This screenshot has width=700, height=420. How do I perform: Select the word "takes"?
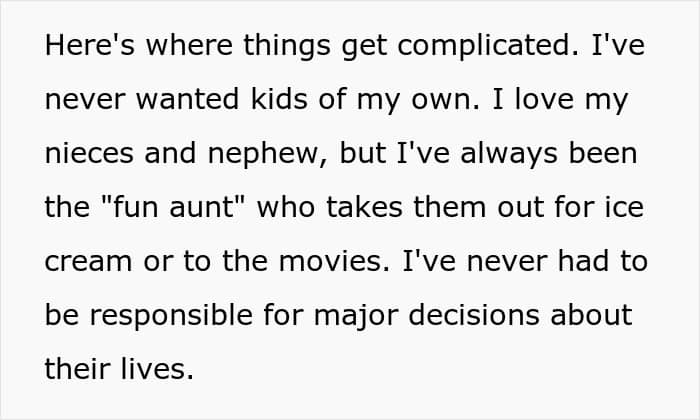pos(365,207)
